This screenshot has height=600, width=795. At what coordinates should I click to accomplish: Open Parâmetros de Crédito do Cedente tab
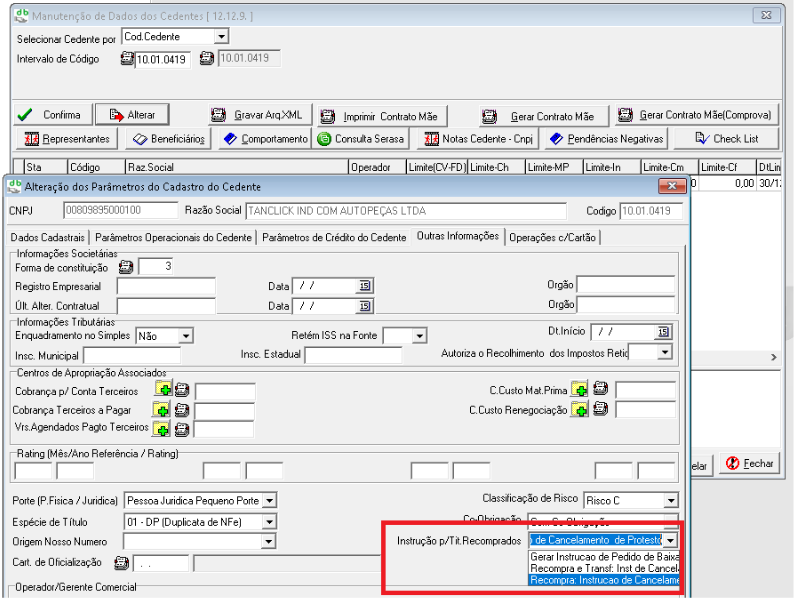334,237
